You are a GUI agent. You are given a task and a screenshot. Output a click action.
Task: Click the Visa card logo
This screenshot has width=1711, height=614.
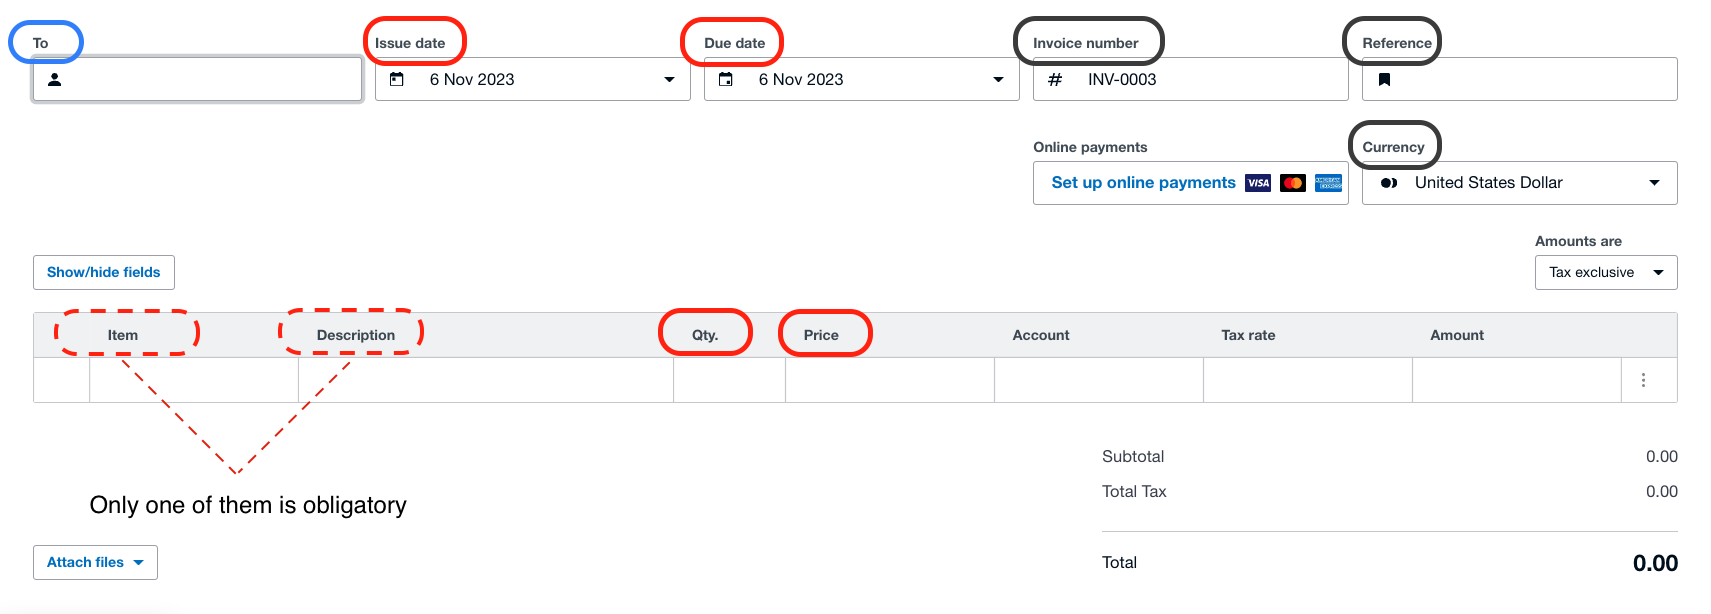[x=1258, y=183]
